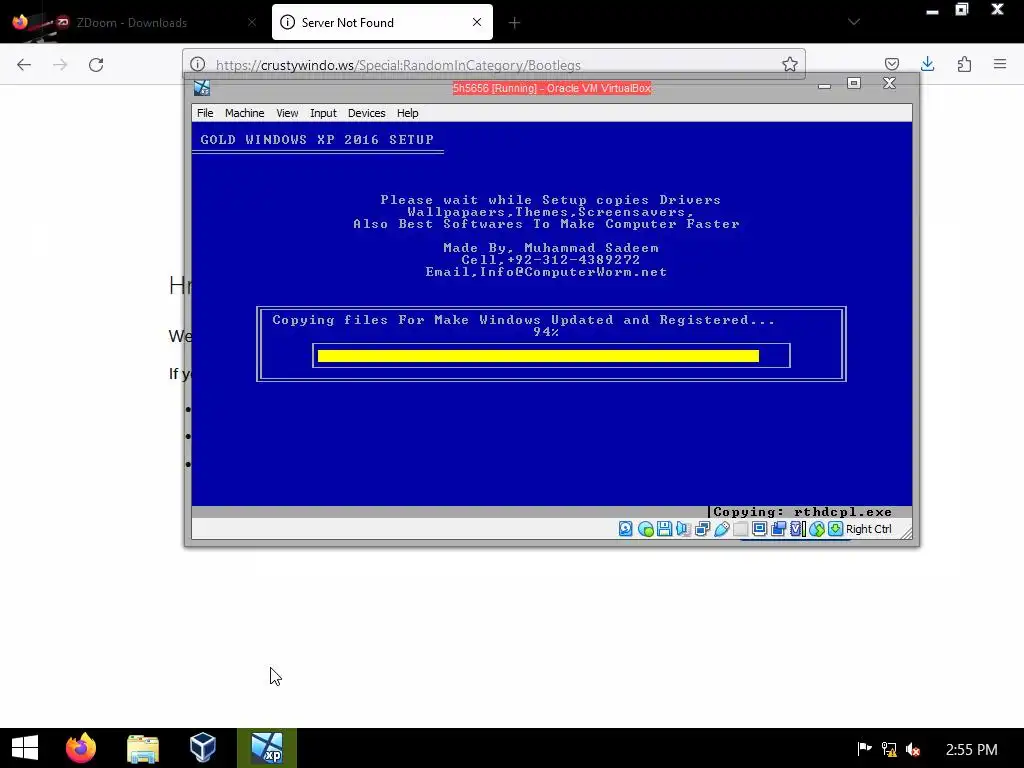Go back in Firefox
Screen dimensions: 1024x768
[24, 65]
